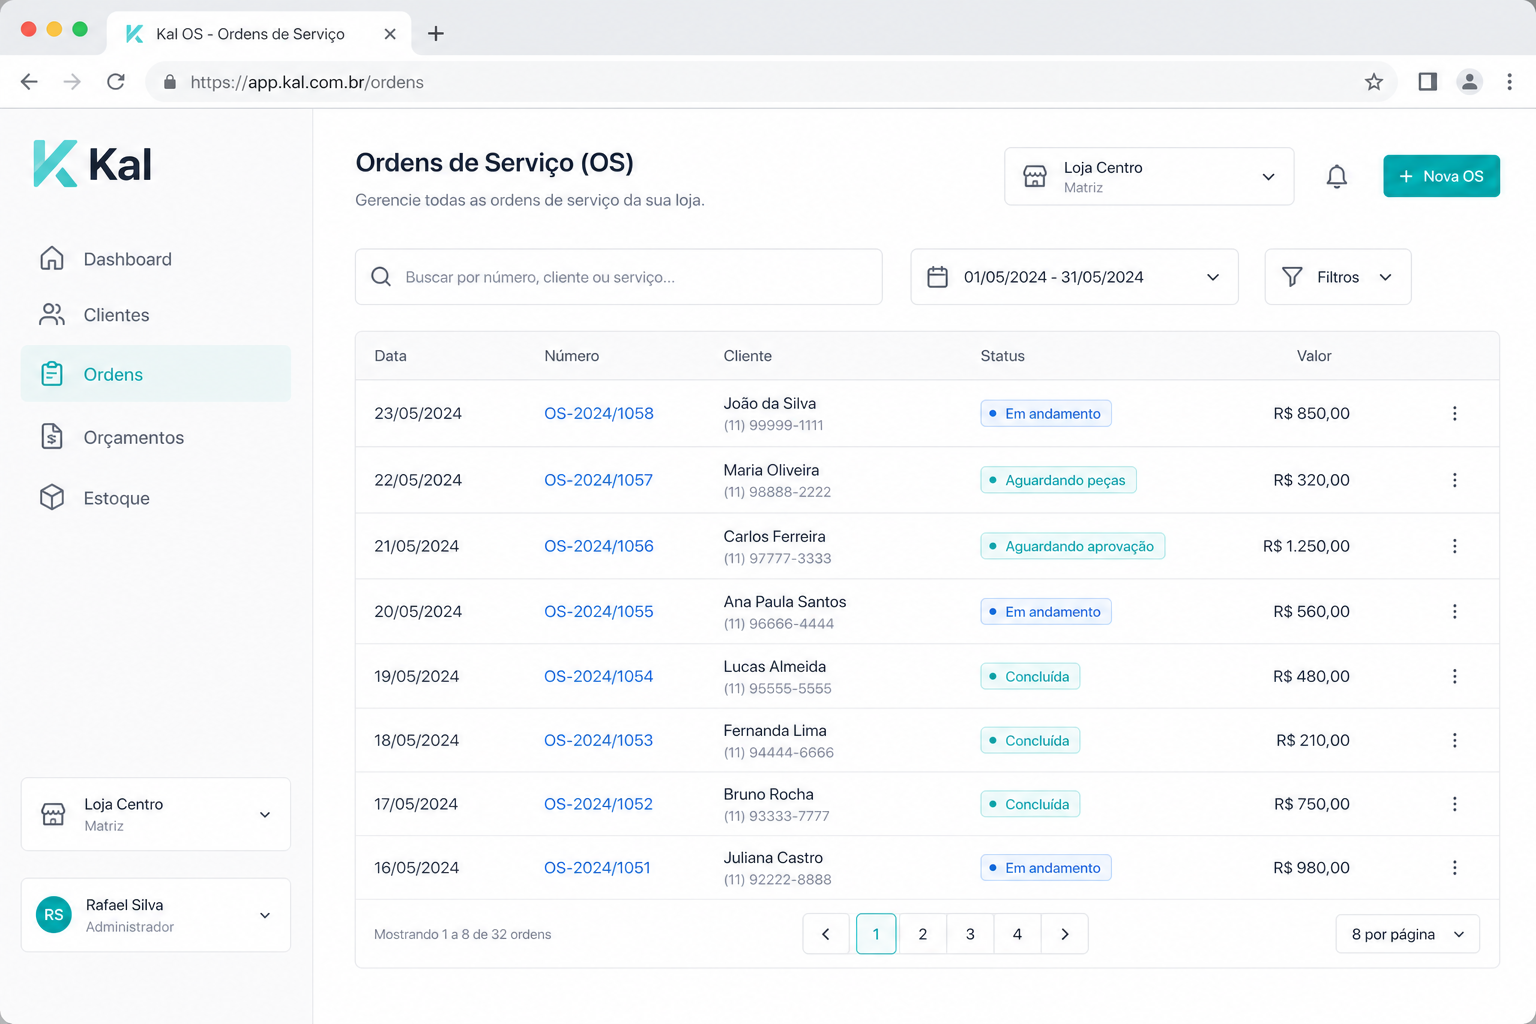
Task: Jump to page 4 of orders
Action: (1017, 934)
